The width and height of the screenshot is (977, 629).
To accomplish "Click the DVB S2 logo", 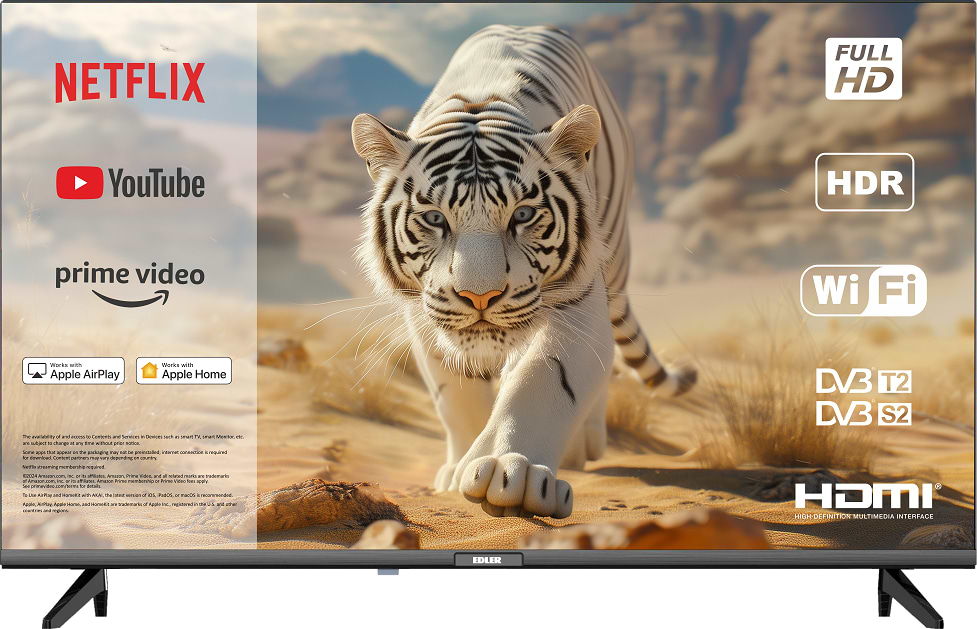I will pyautogui.click(x=863, y=413).
